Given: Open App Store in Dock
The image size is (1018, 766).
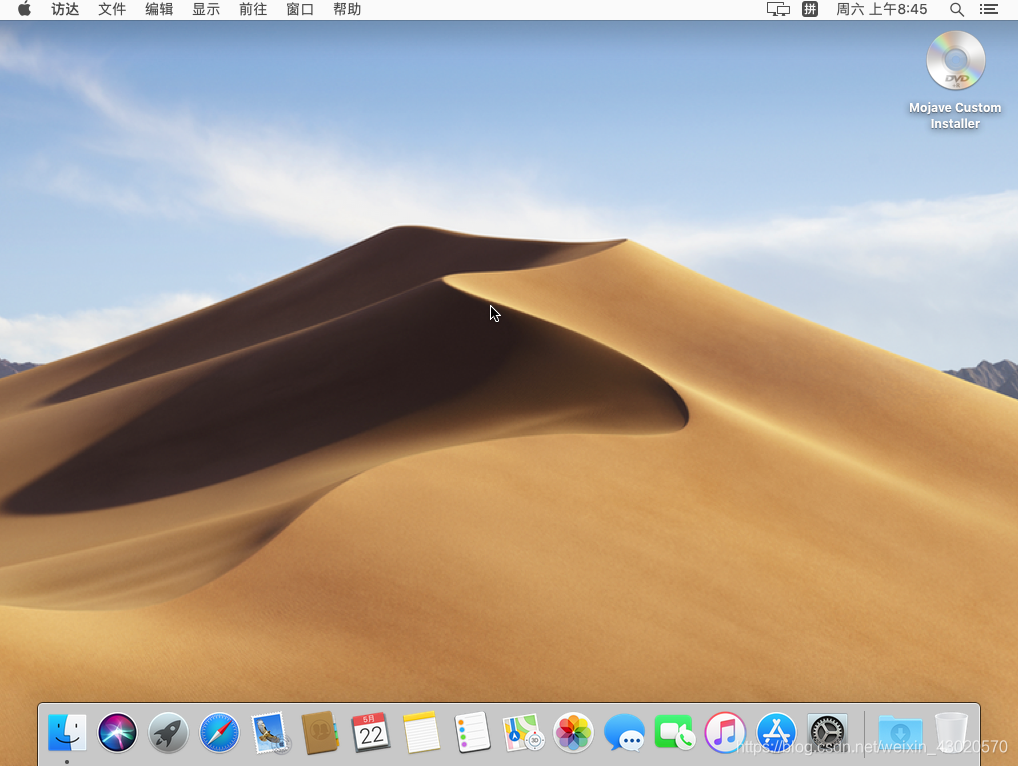Looking at the screenshot, I should pyautogui.click(x=776, y=733).
